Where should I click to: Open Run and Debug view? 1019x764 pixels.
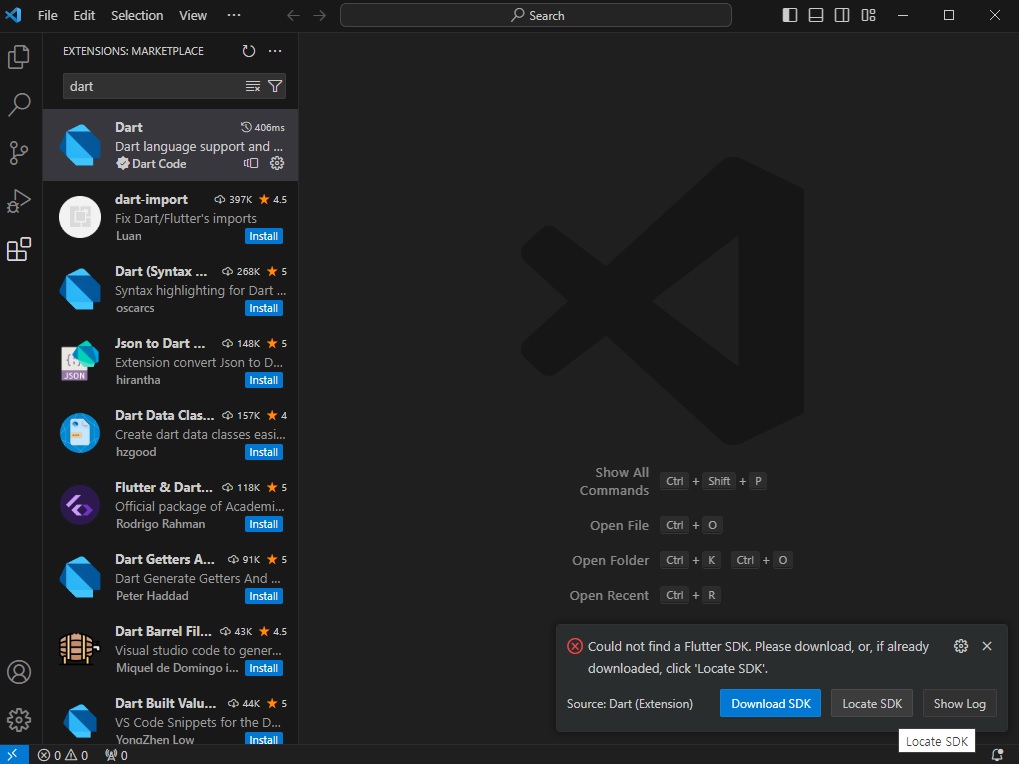point(19,201)
